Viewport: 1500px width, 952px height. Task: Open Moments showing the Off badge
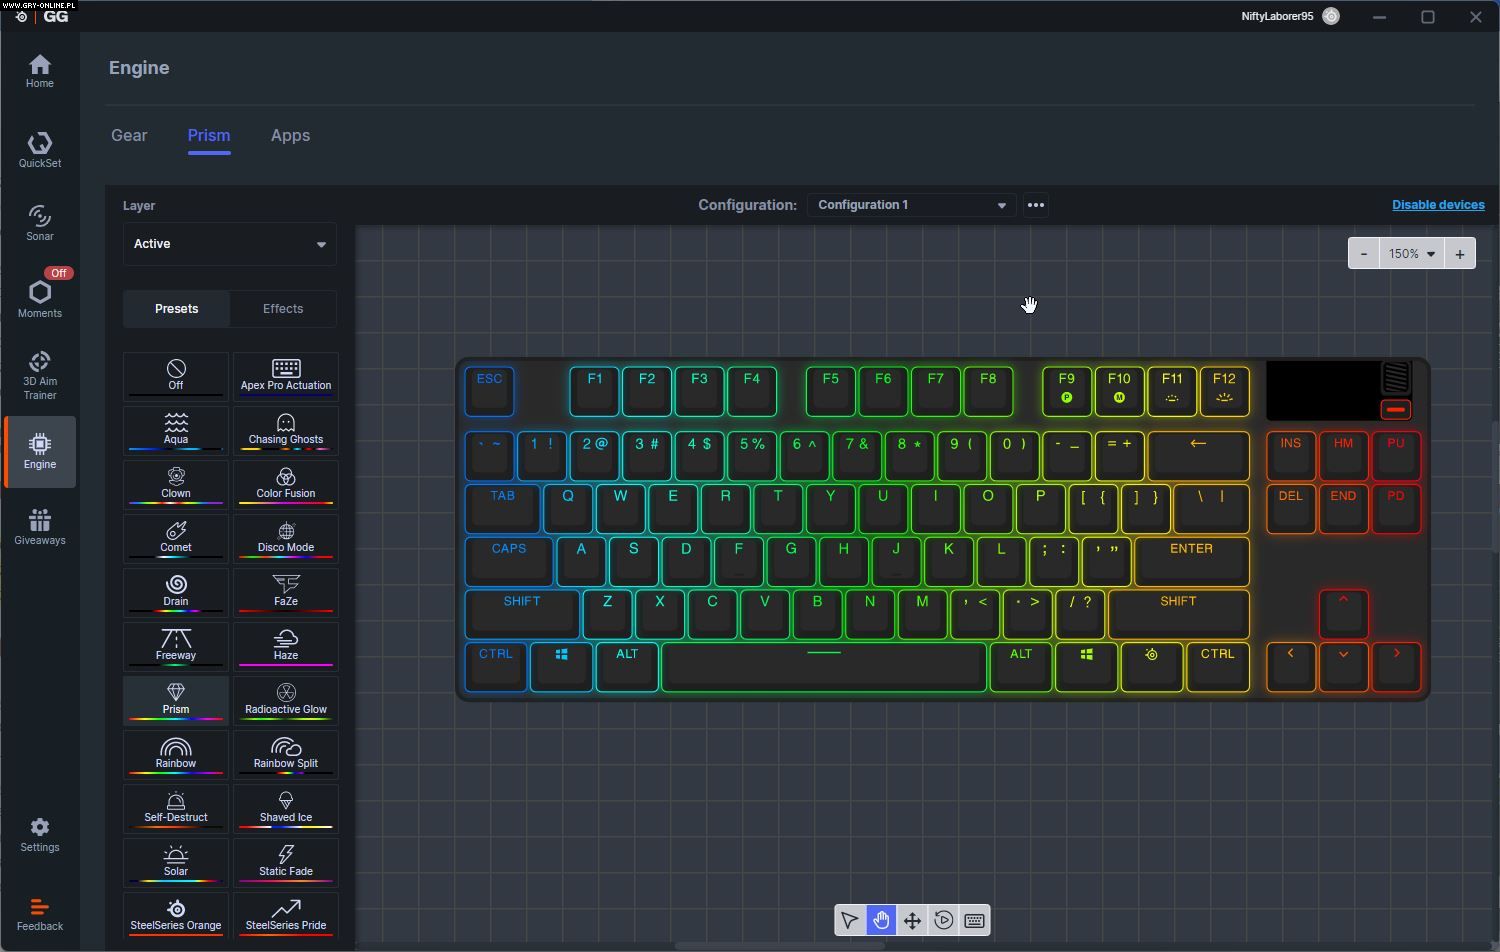pos(40,298)
